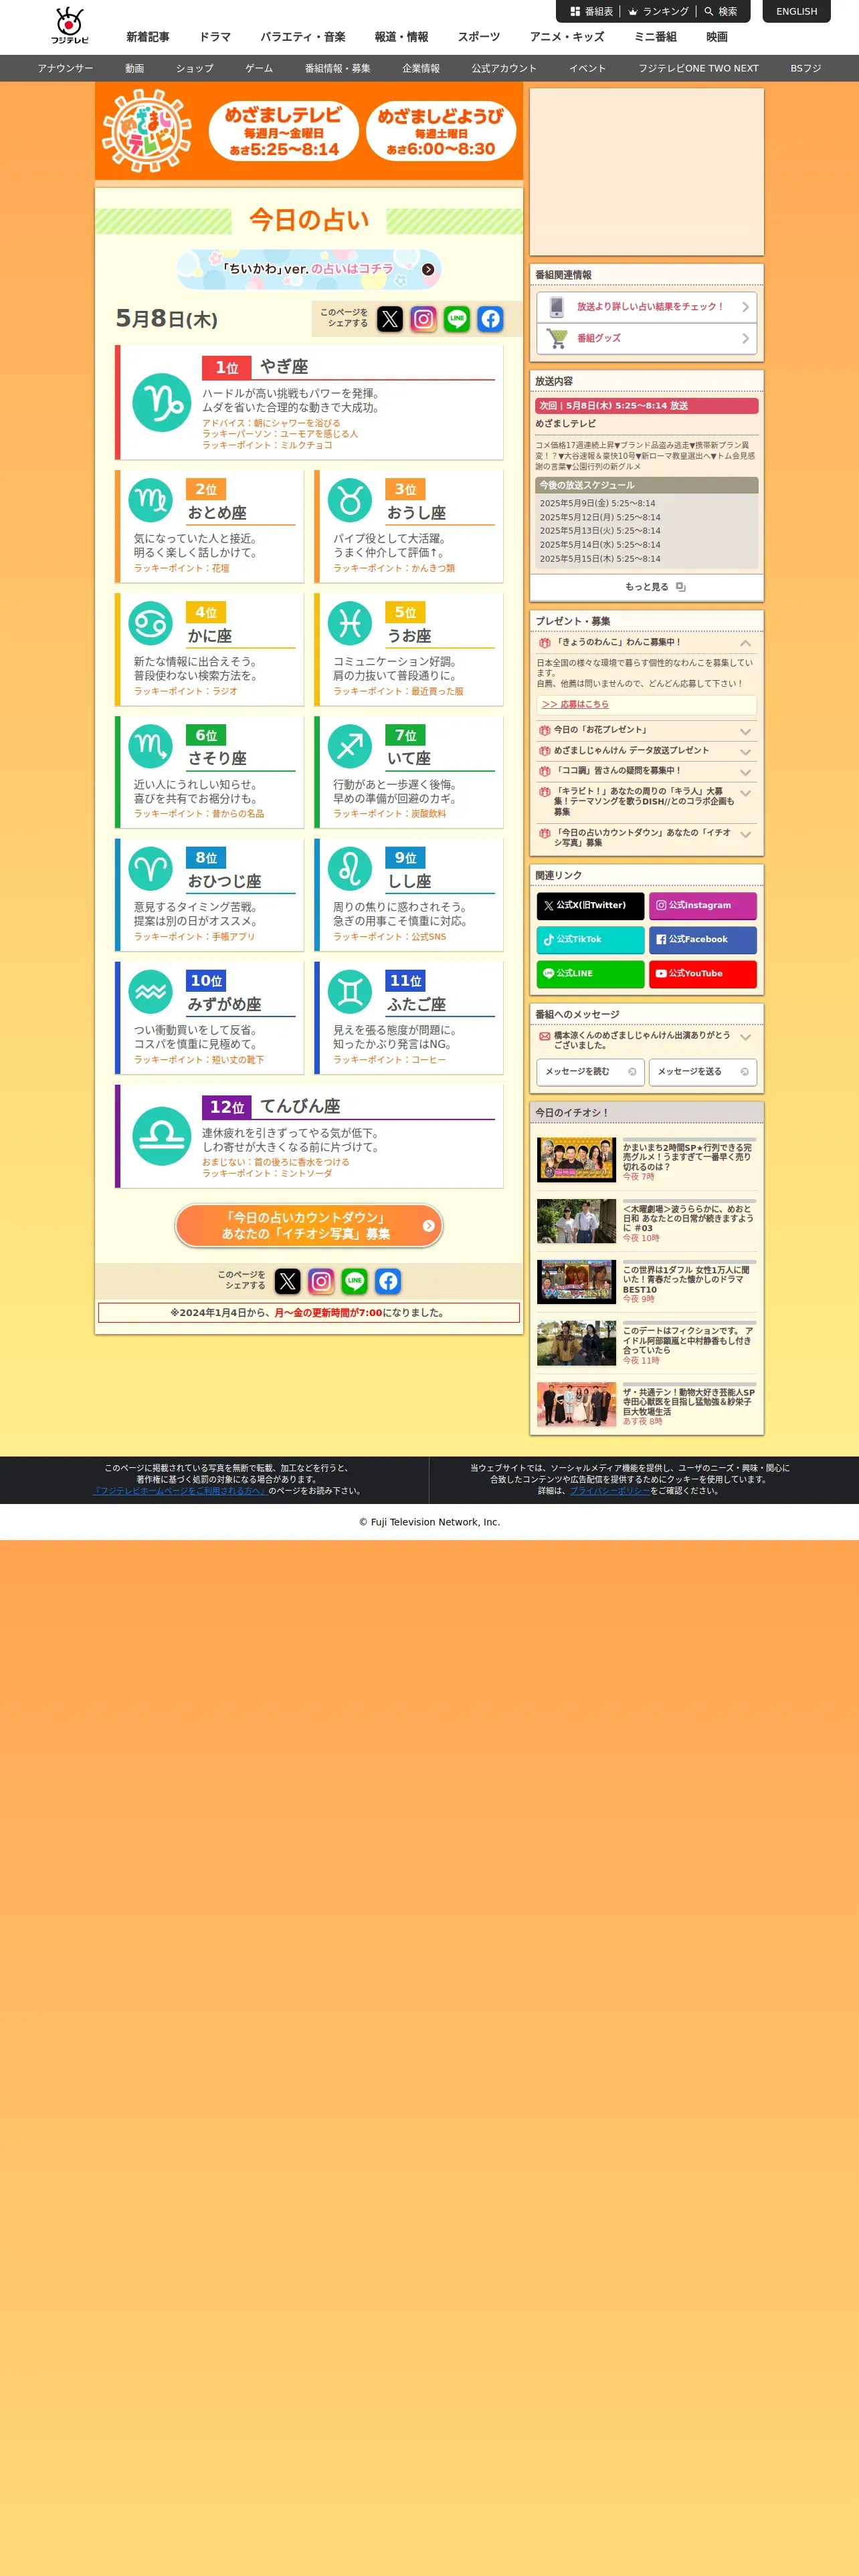Open the 公式Instagram button
The image size is (859, 2576).
pos(703,905)
